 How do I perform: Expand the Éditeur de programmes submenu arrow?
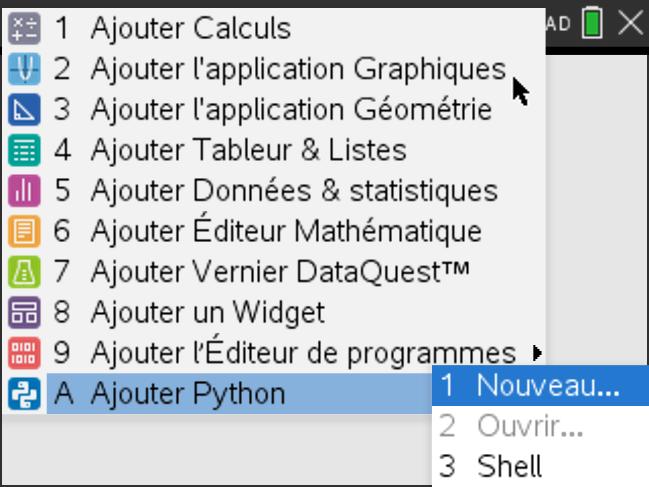537,352
